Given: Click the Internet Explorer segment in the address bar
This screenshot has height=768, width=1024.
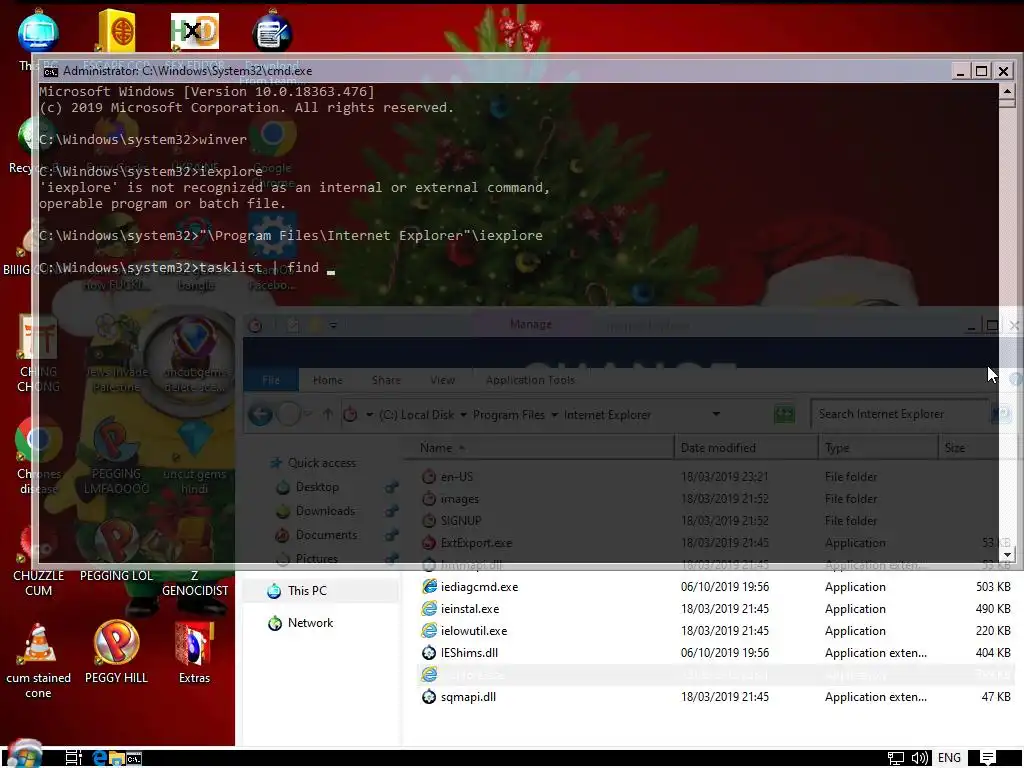Looking at the screenshot, I should coord(607,415).
